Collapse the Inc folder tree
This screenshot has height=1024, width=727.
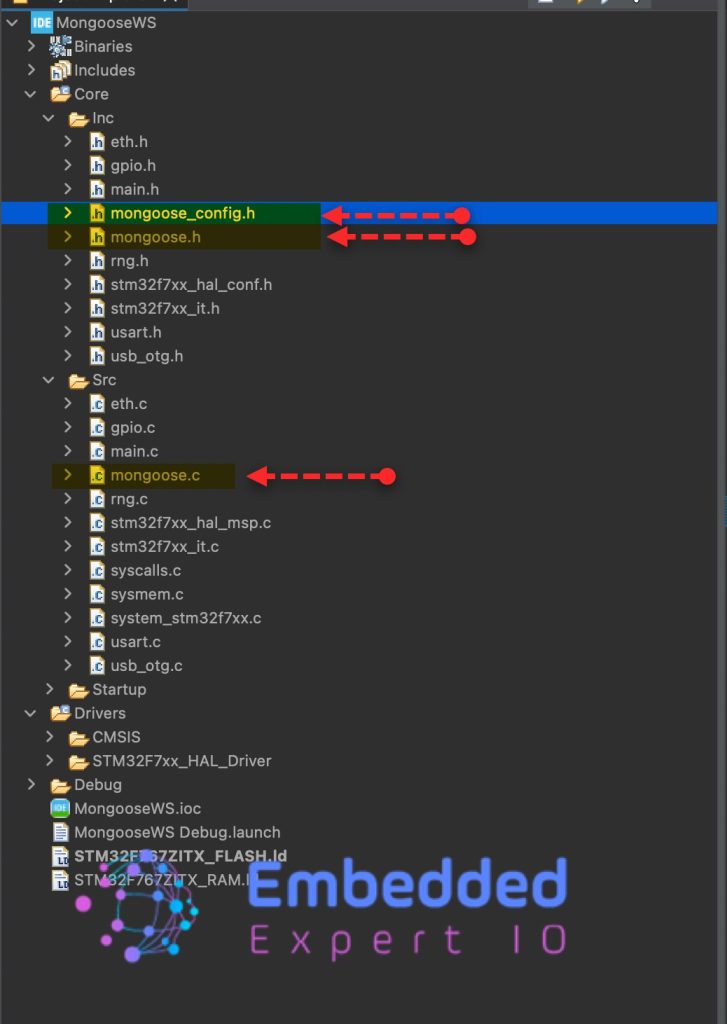(x=49, y=118)
